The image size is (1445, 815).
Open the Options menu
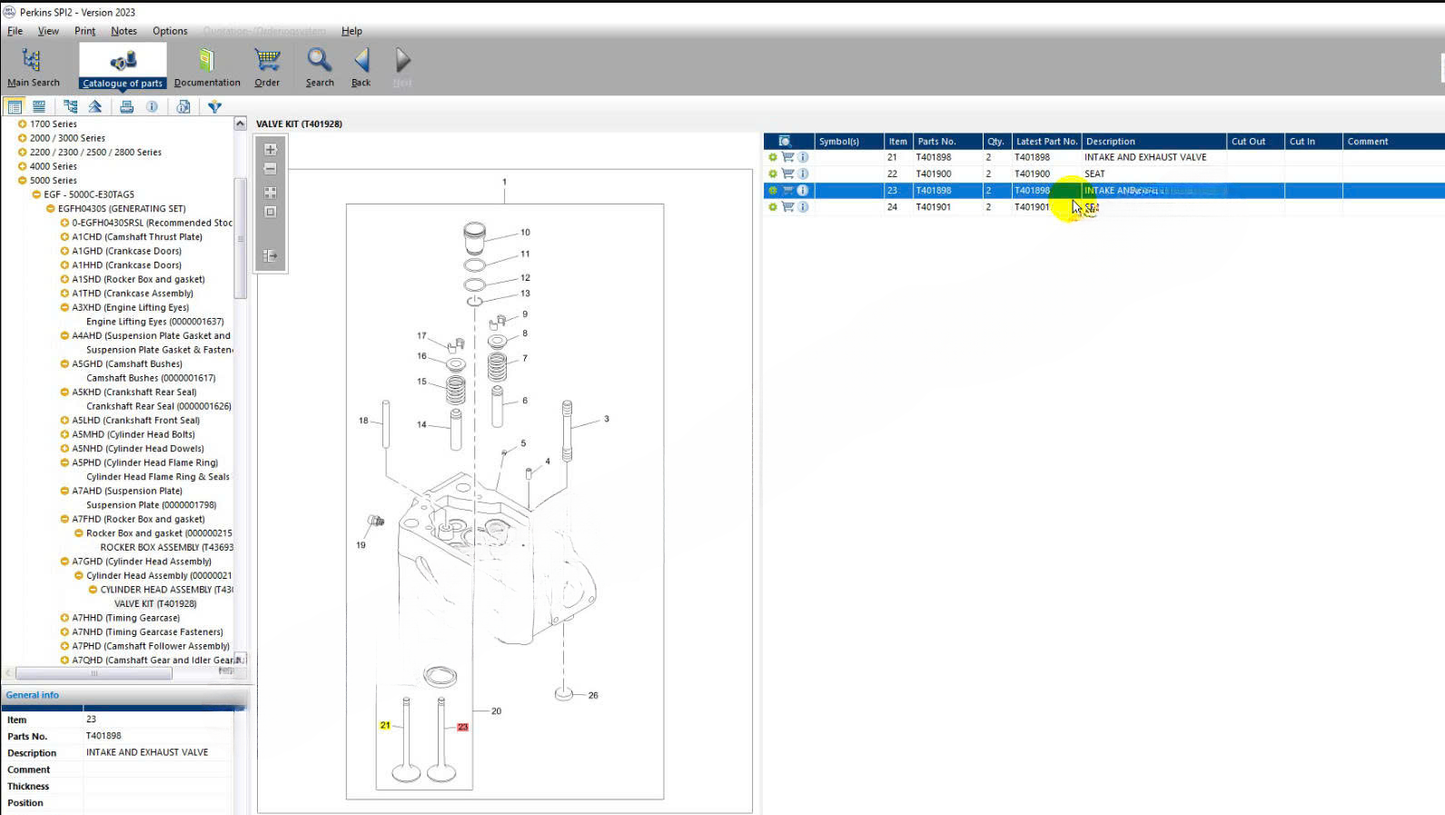pos(169,31)
